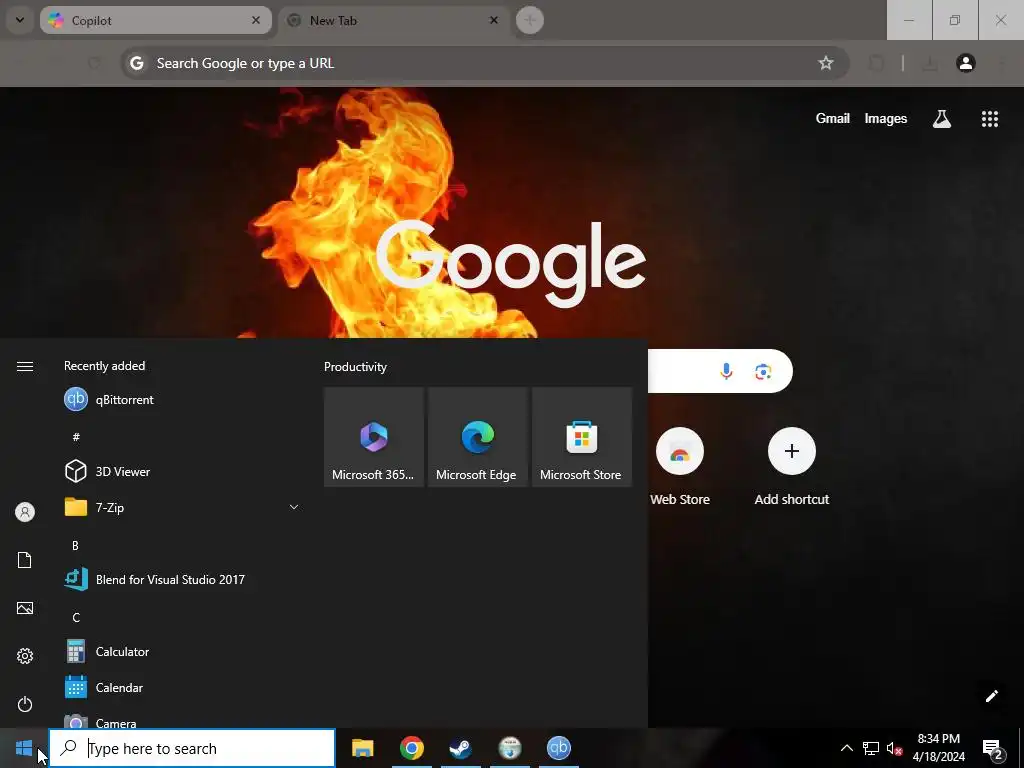
Task: Click the Power icon in Start
Action: 25,704
